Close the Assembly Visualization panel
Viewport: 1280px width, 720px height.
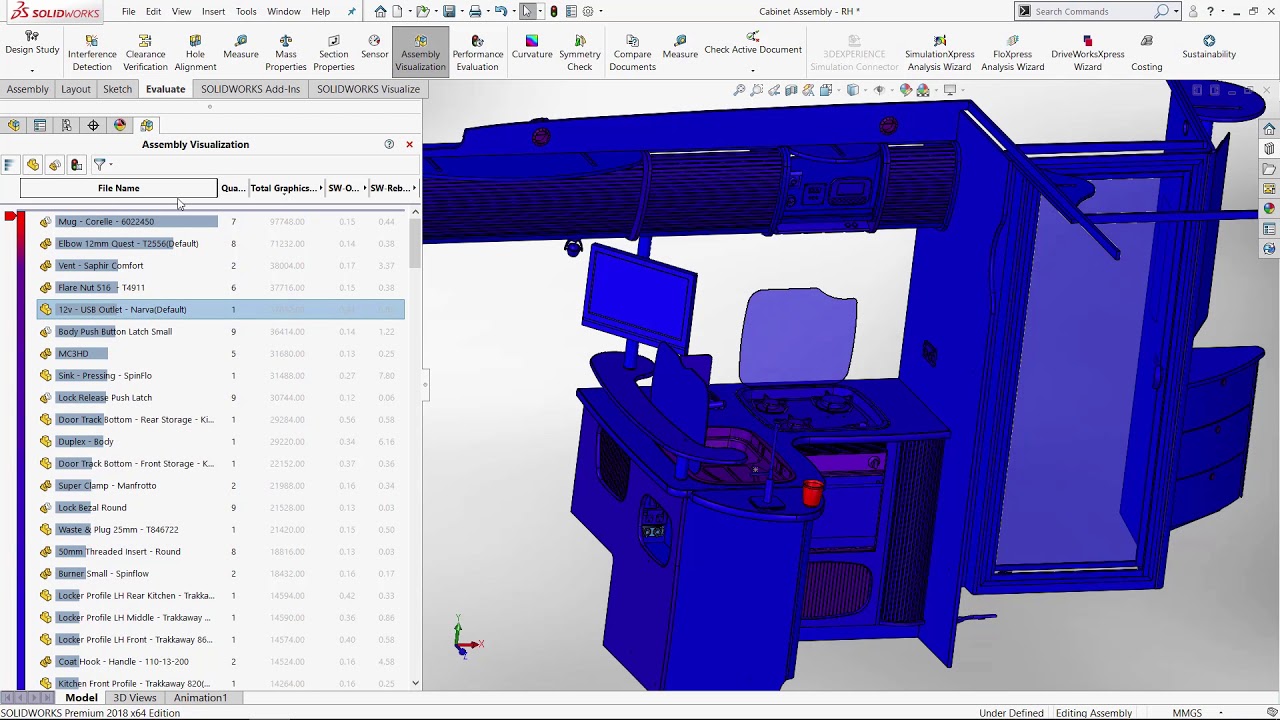409,144
